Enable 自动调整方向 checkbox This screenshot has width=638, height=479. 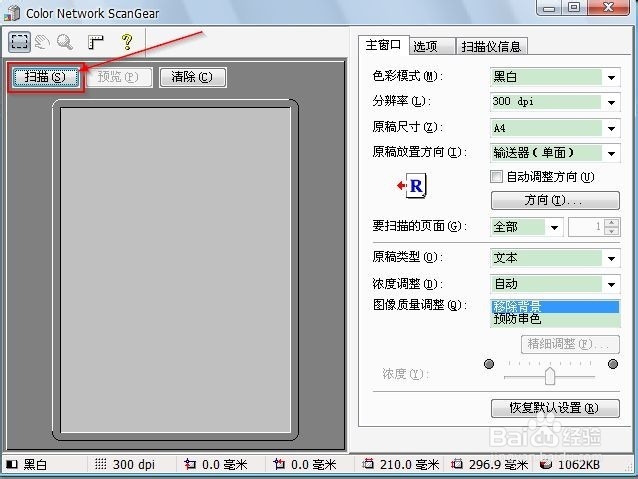(496, 177)
